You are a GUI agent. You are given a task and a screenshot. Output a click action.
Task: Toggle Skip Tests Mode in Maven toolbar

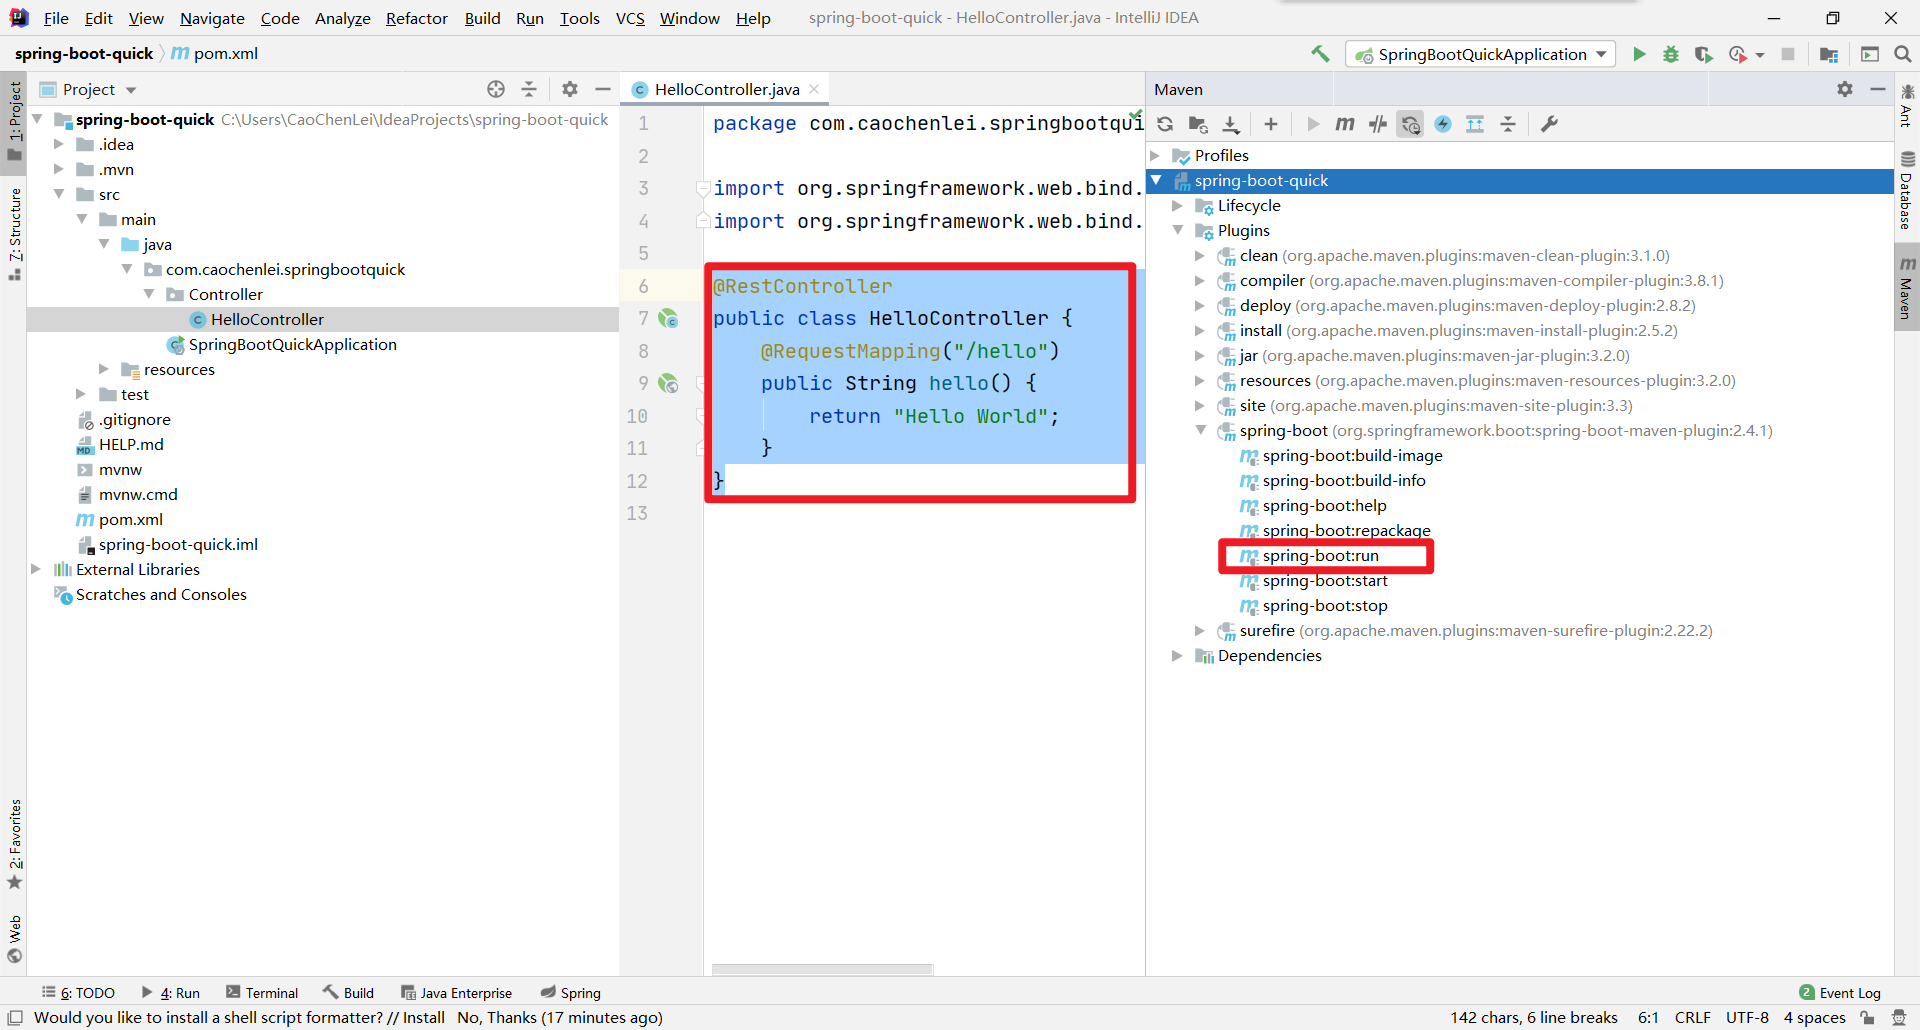[x=1443, y=124]
